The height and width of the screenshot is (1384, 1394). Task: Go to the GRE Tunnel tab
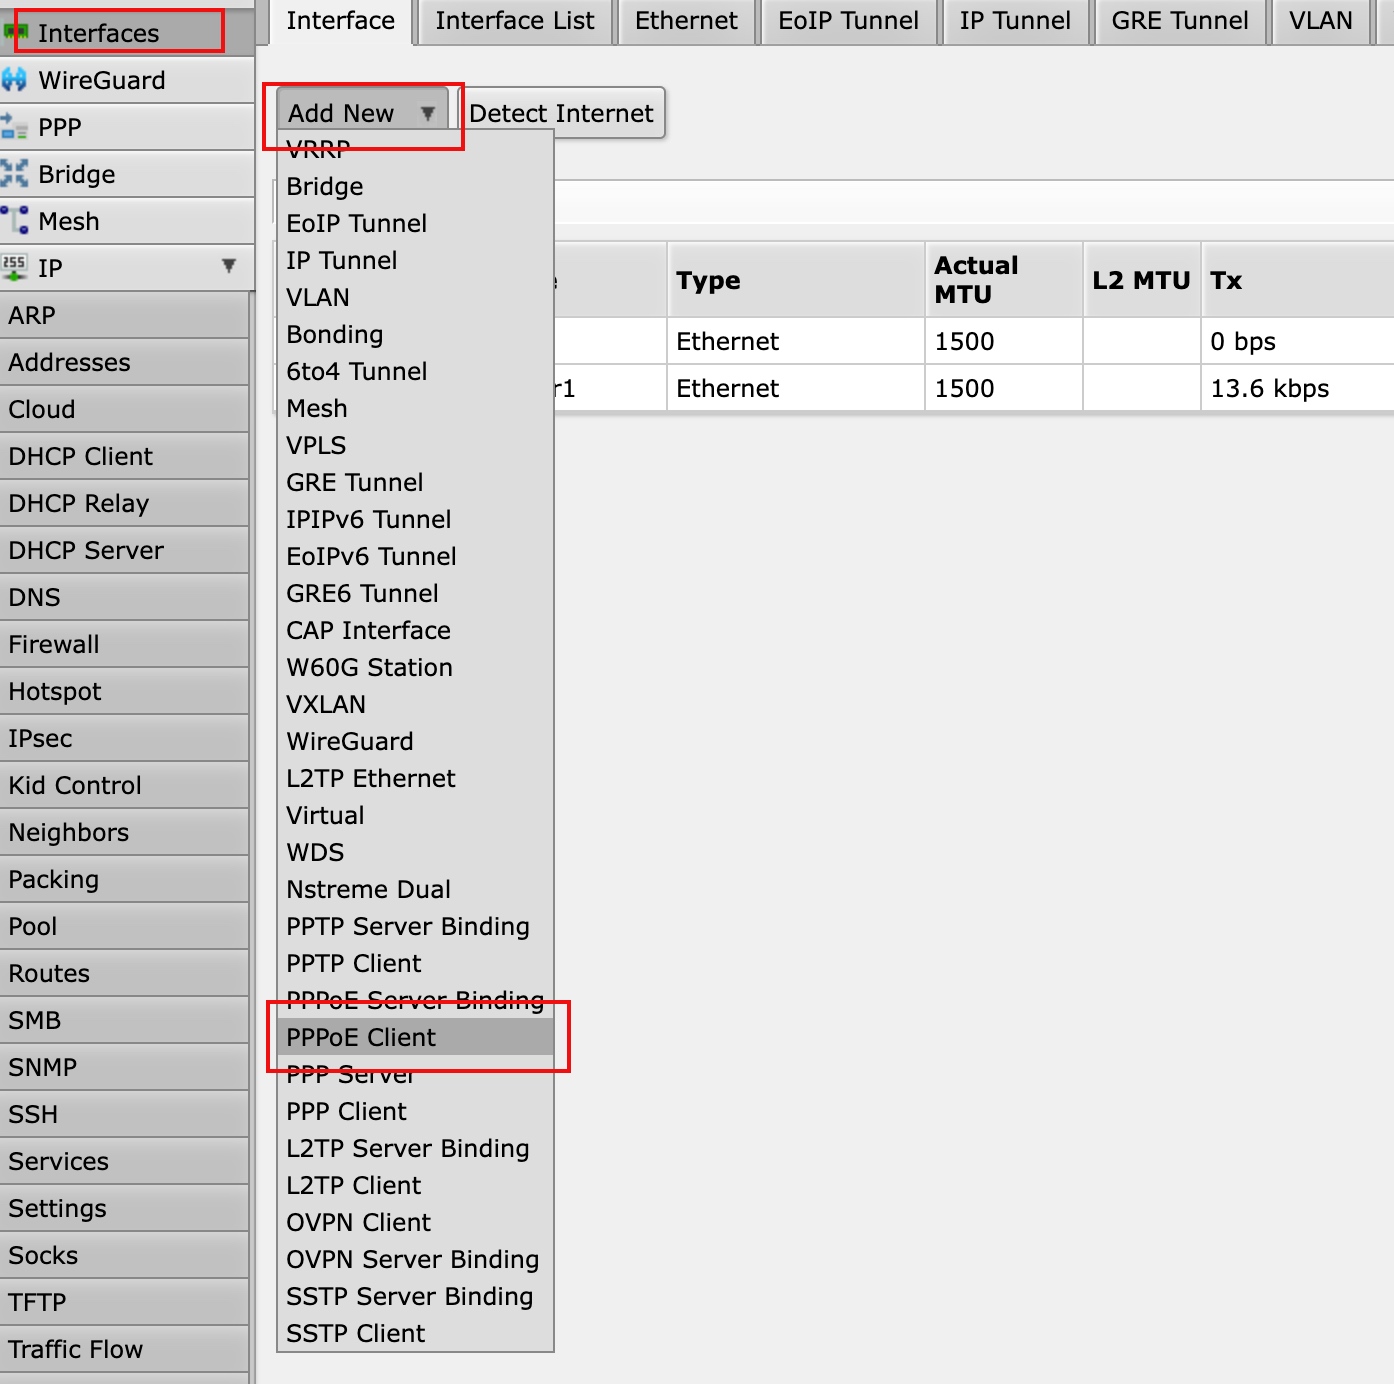tap(1179, 21)
